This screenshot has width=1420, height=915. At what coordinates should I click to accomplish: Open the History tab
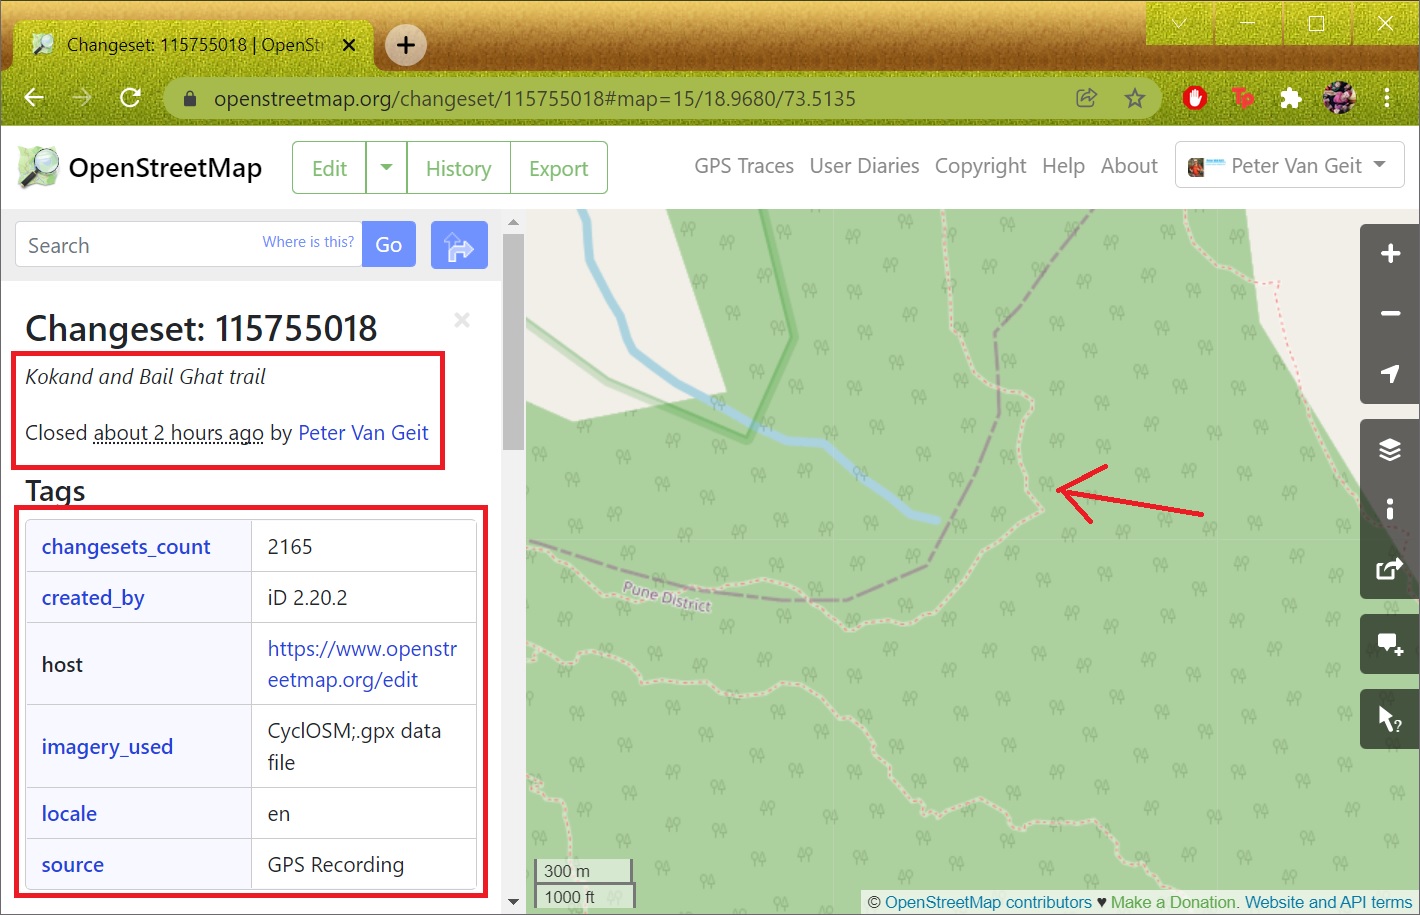[x=458, y=168]
